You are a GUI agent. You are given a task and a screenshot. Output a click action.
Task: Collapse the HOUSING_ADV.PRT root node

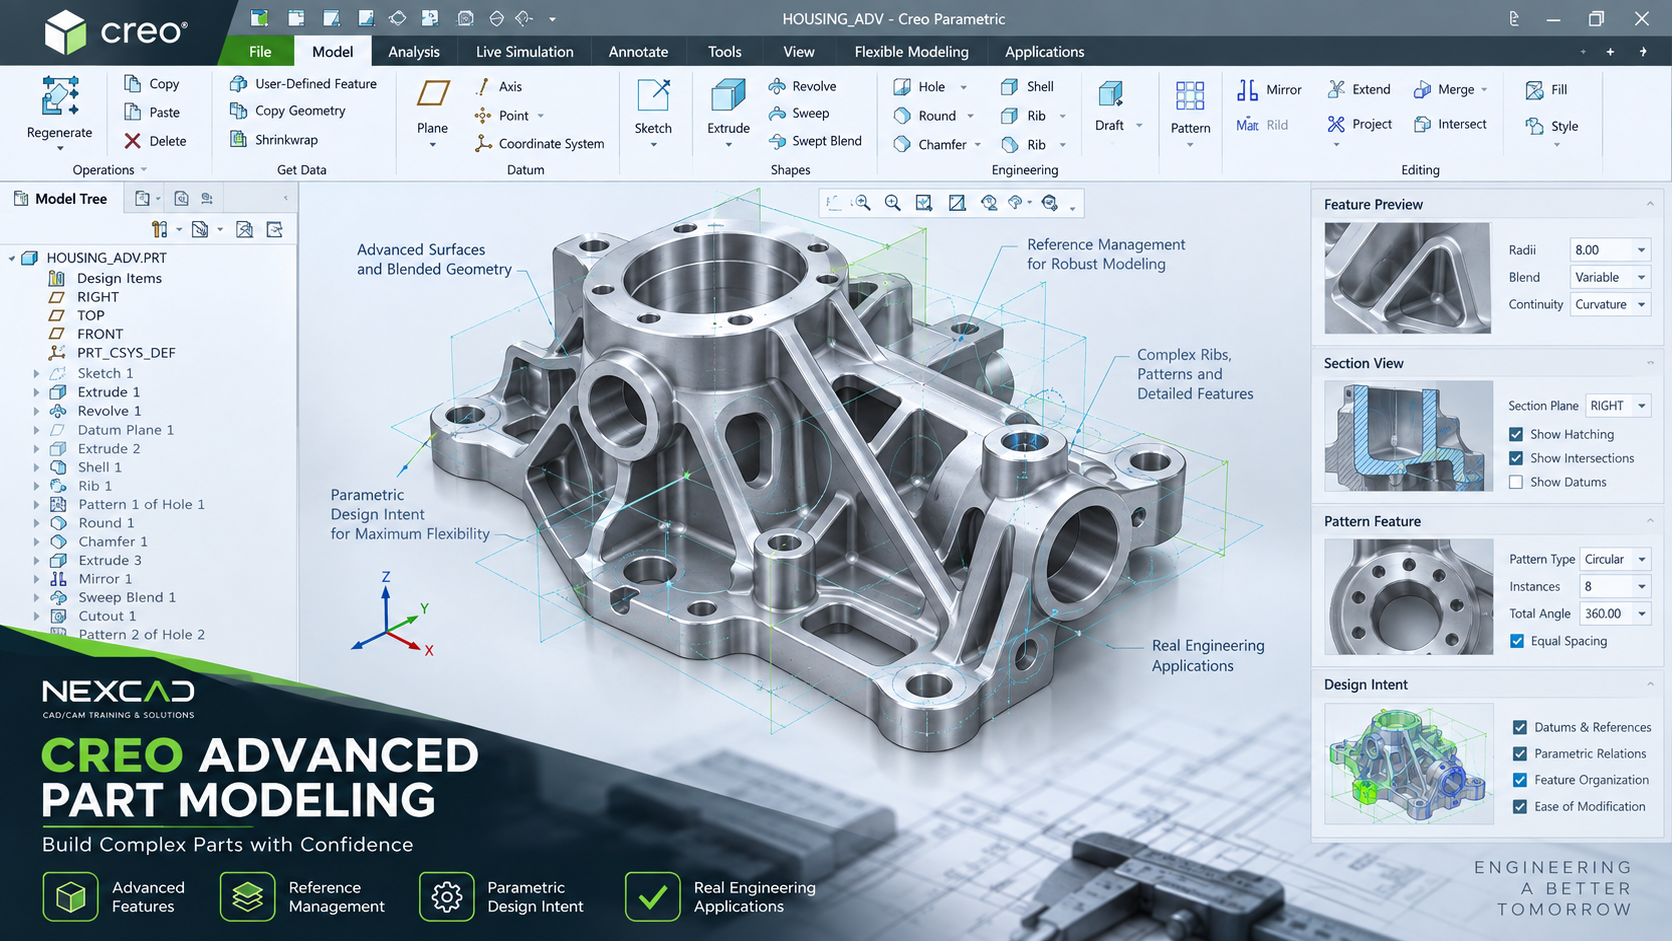click(12, 258)
